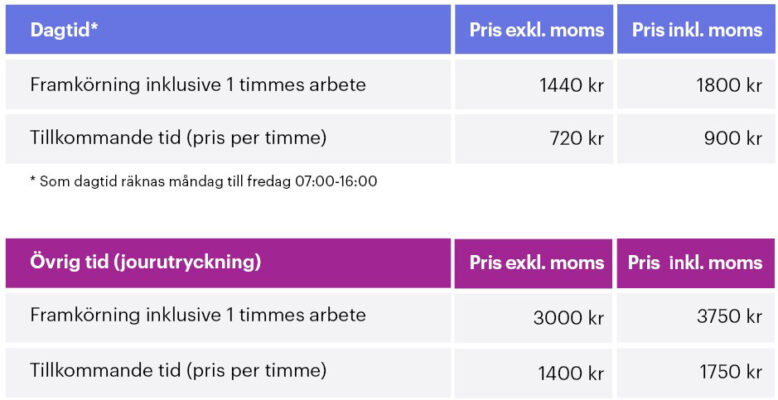
Task: Click 'Tillkommande tid (pris per timme)' under Övrig tid
Action: (x=178, y=371)
